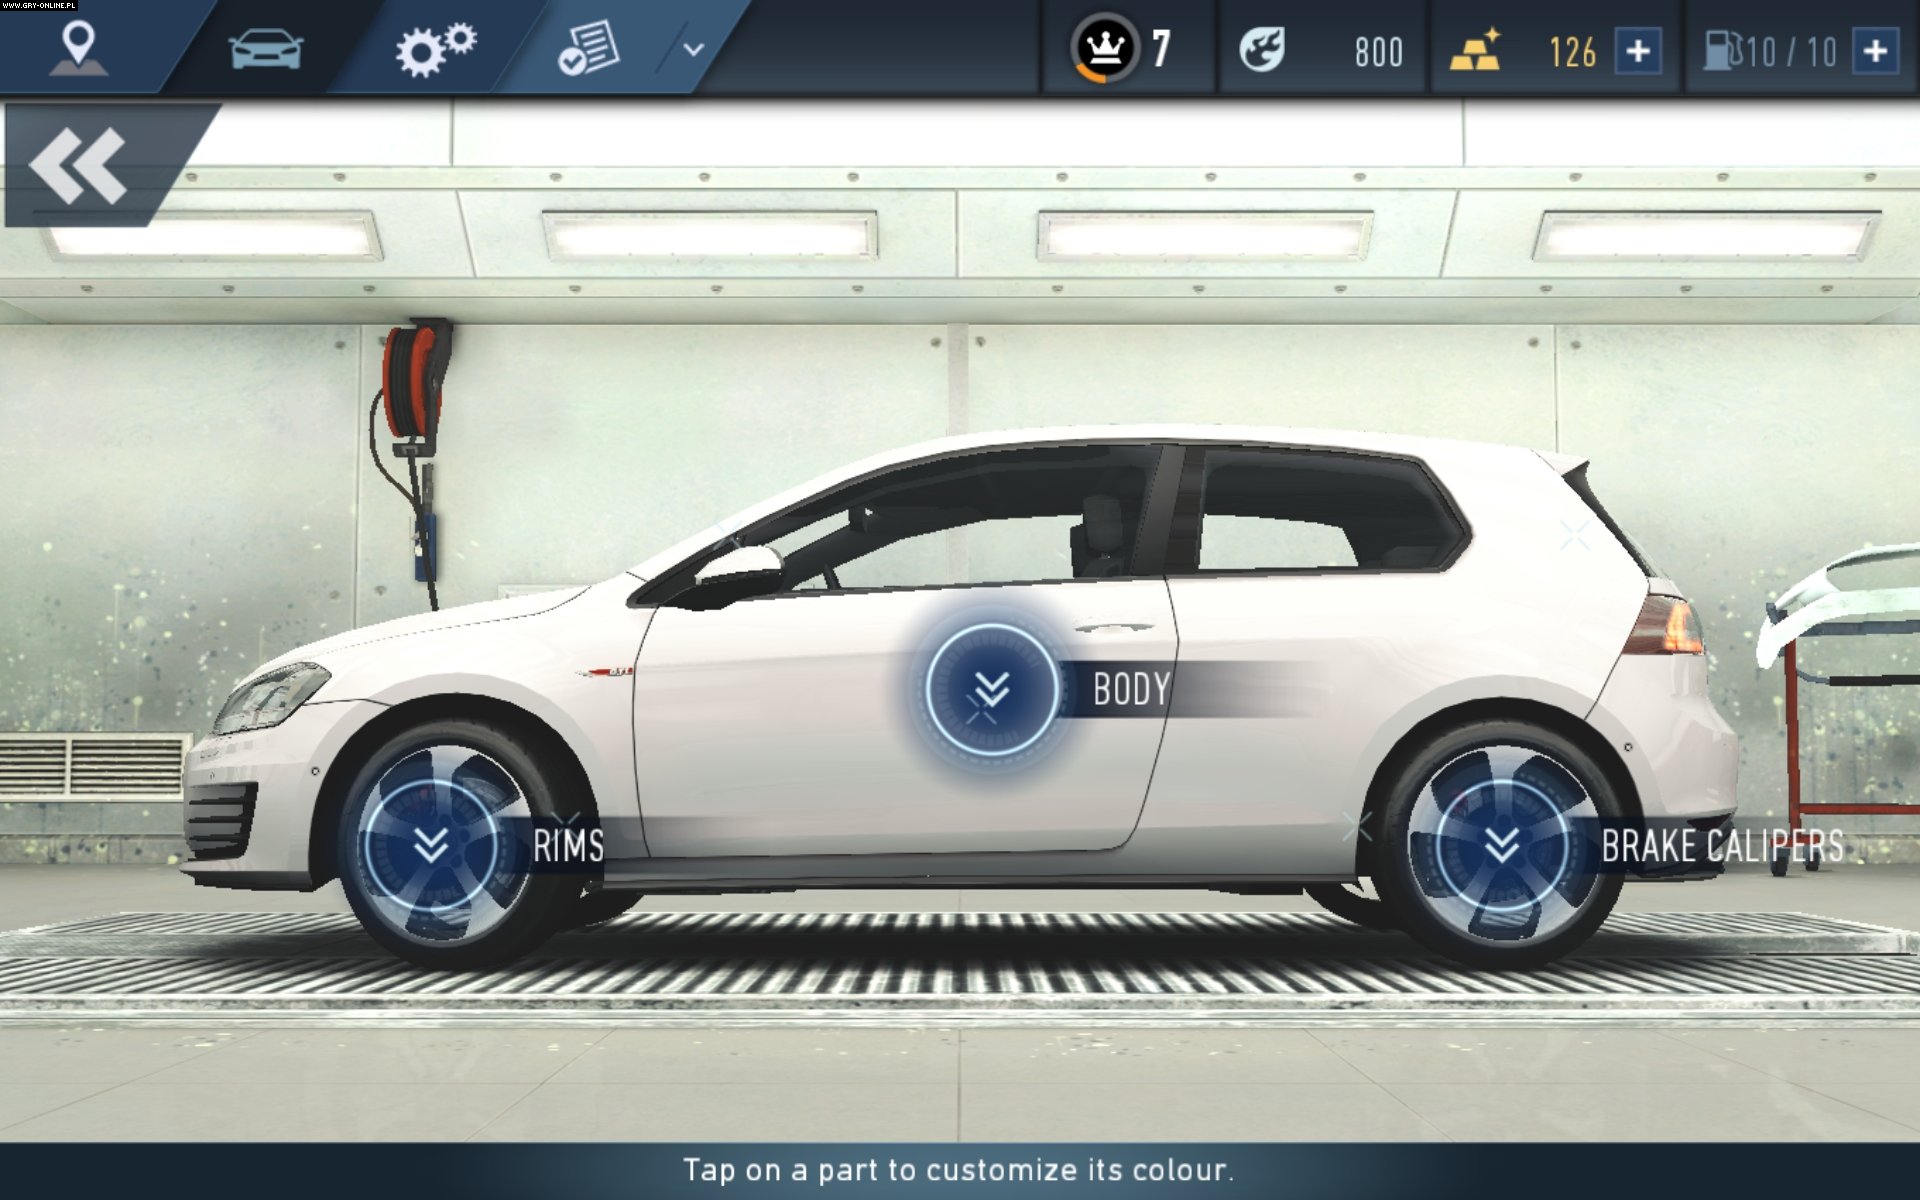Open the checklist missions tab
The width and height of the screenshot is (1920, 1200).
point(588,48)
